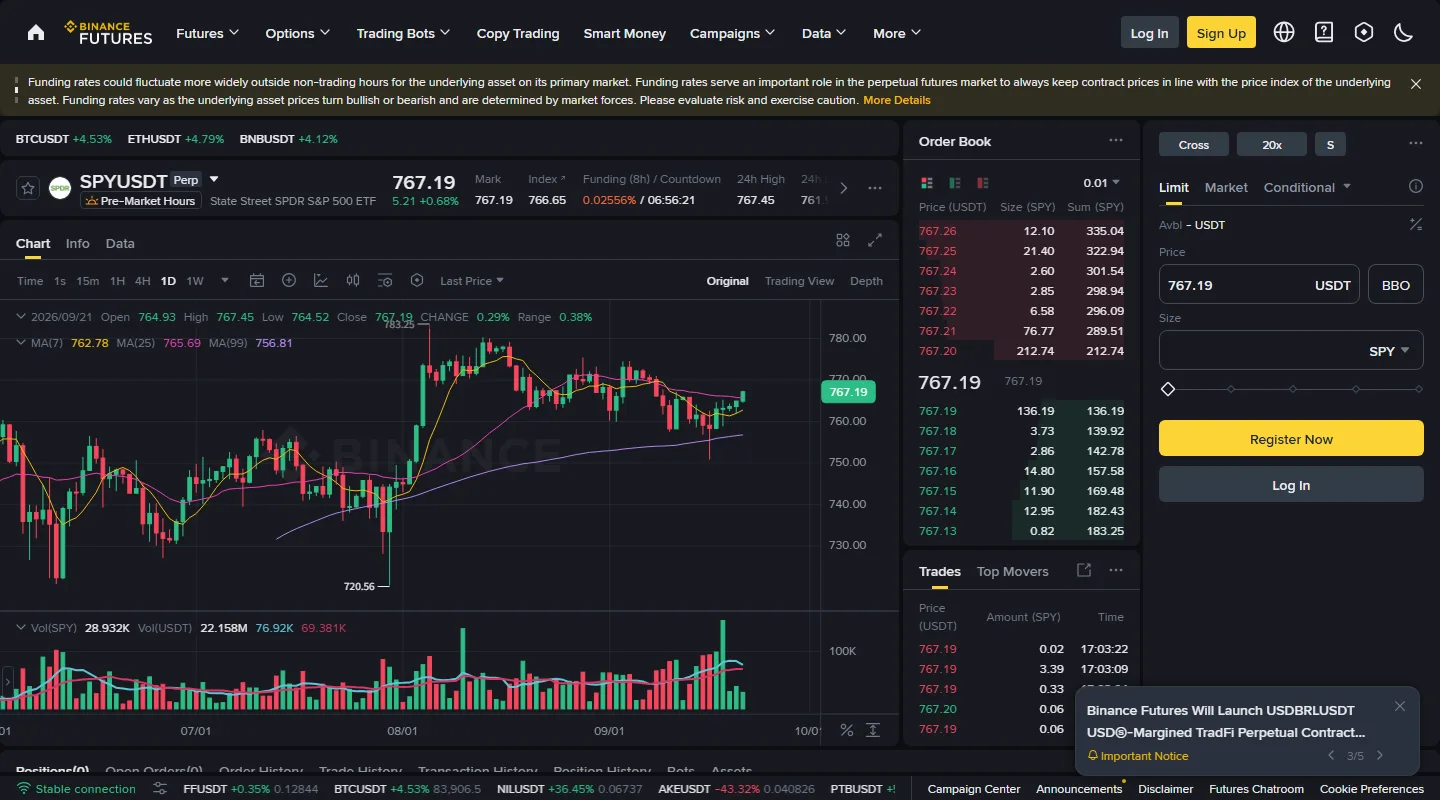This screenshot has height=800, width=1440.
Task: Switch to the Top Movers tab
Action: [1013, 571]
